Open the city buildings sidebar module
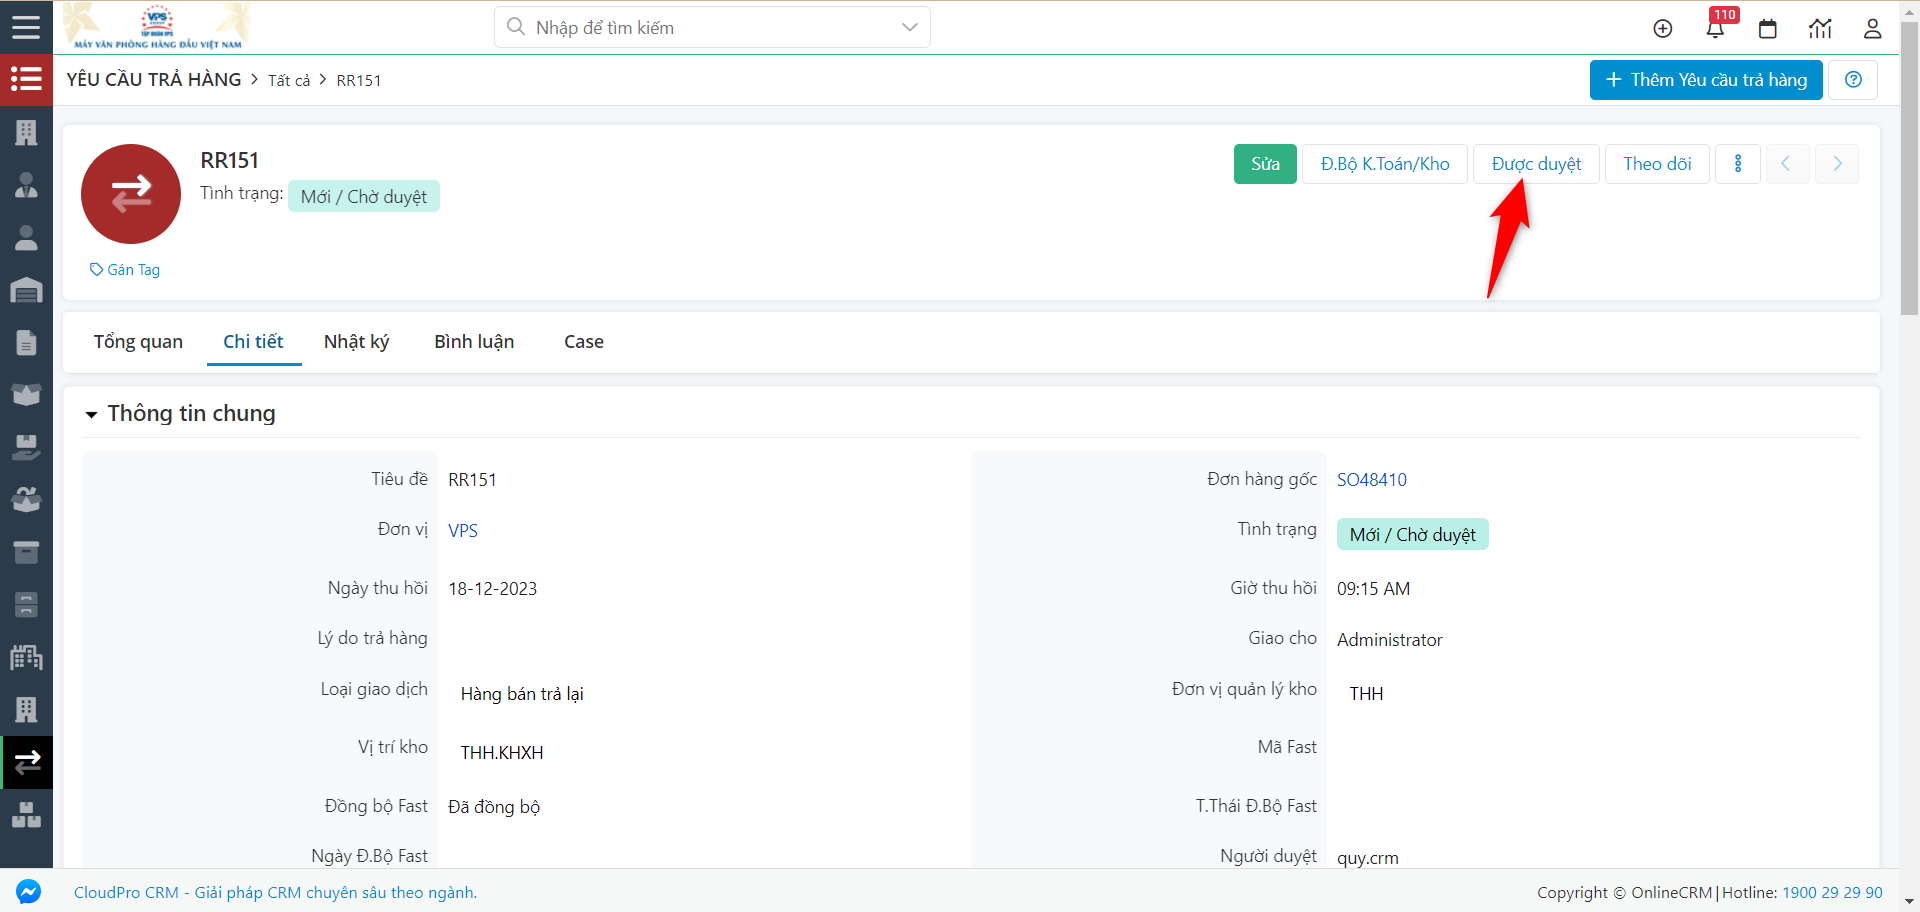 pos(26,657)
